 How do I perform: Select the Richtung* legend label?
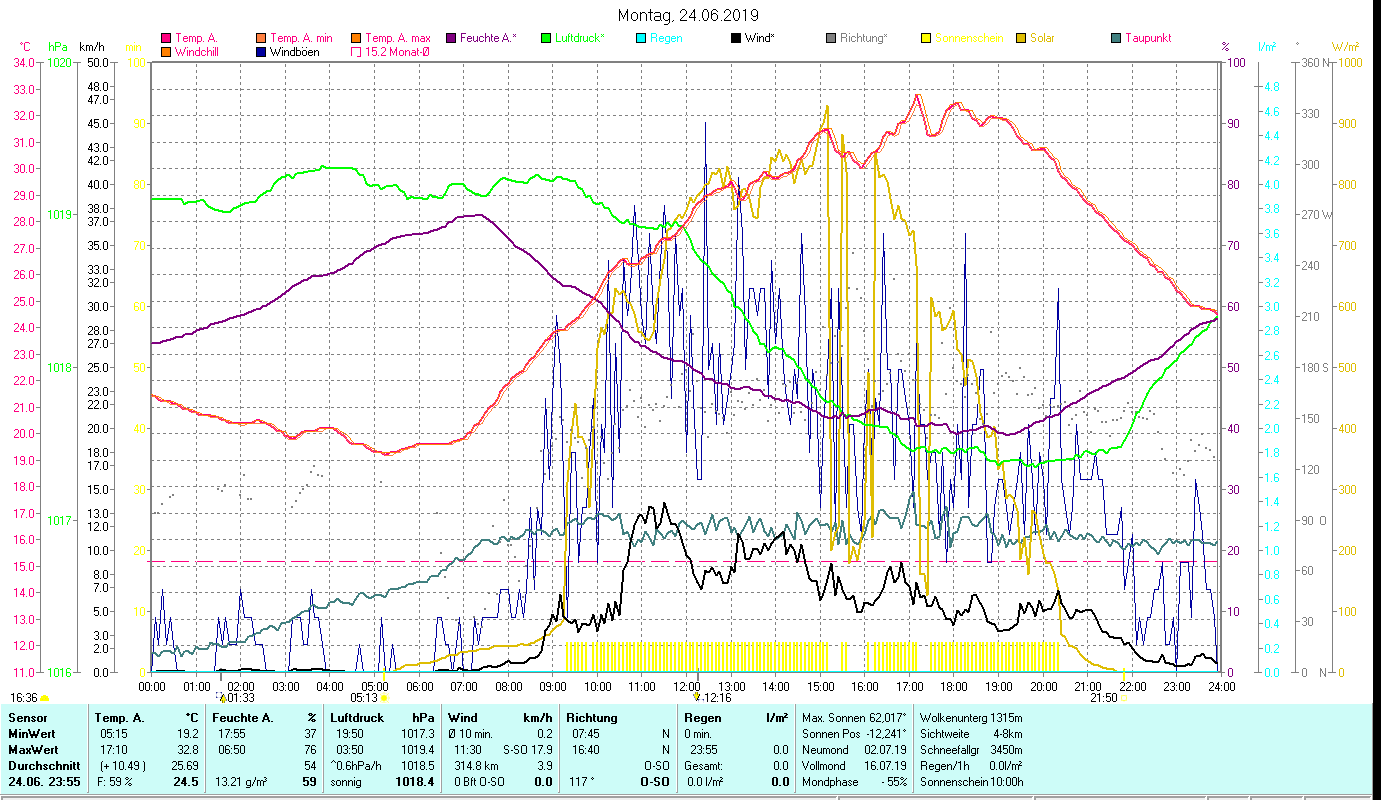(864, 38)
